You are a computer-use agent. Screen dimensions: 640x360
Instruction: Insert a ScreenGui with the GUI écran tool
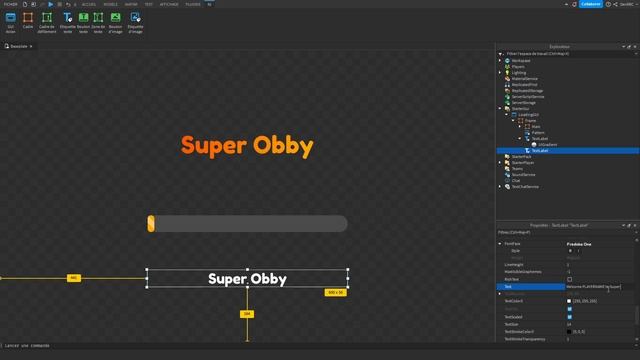click(11, 22)
